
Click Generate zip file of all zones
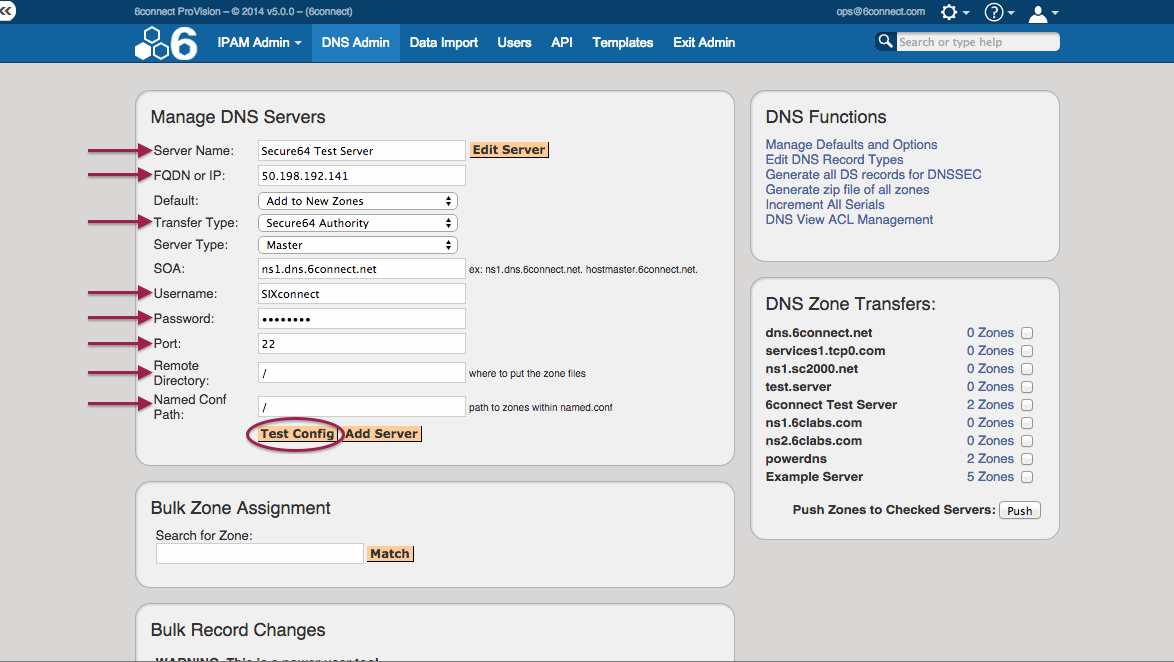847,189
